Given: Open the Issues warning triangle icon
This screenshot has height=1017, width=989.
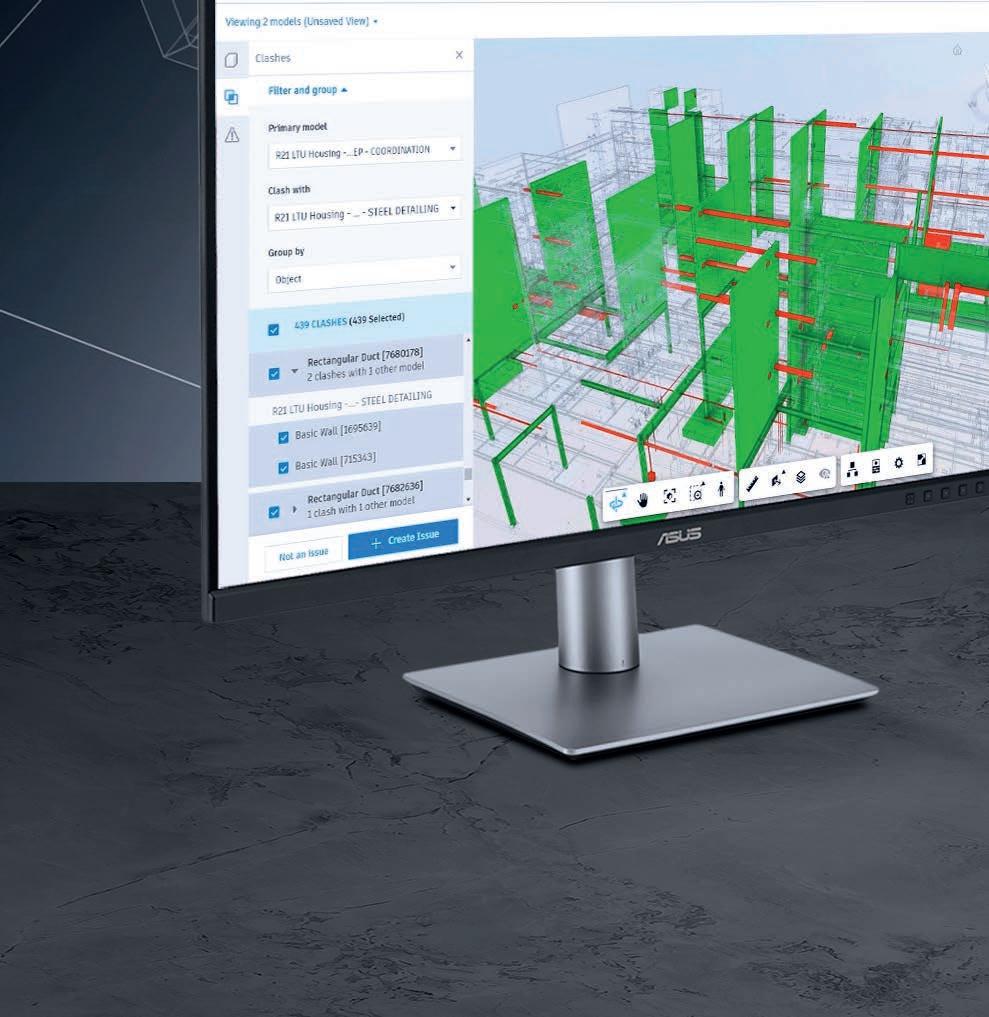Looking at the screenshot, I should point(232,135).
